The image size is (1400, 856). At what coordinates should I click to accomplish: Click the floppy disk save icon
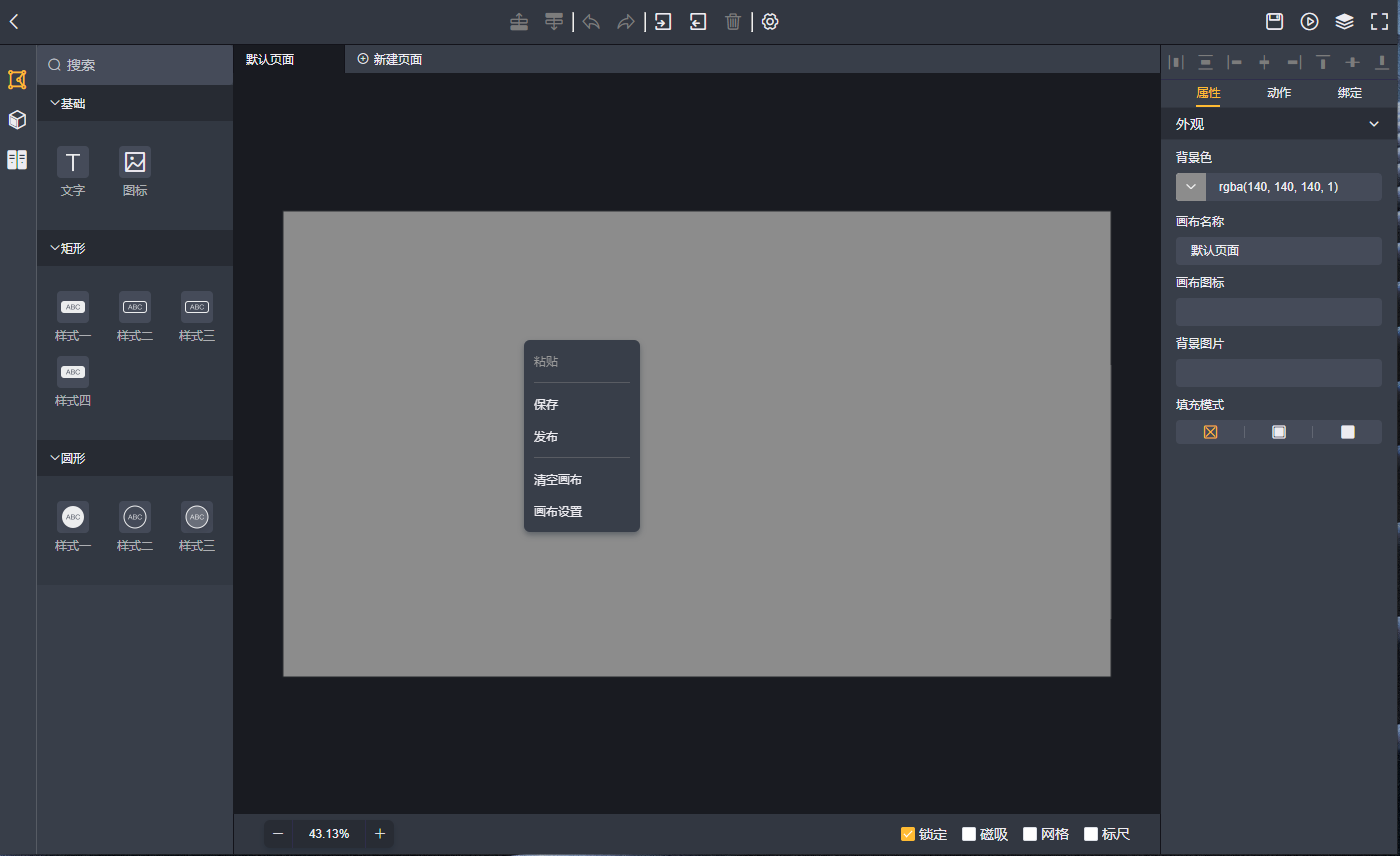click(1274, 21)
